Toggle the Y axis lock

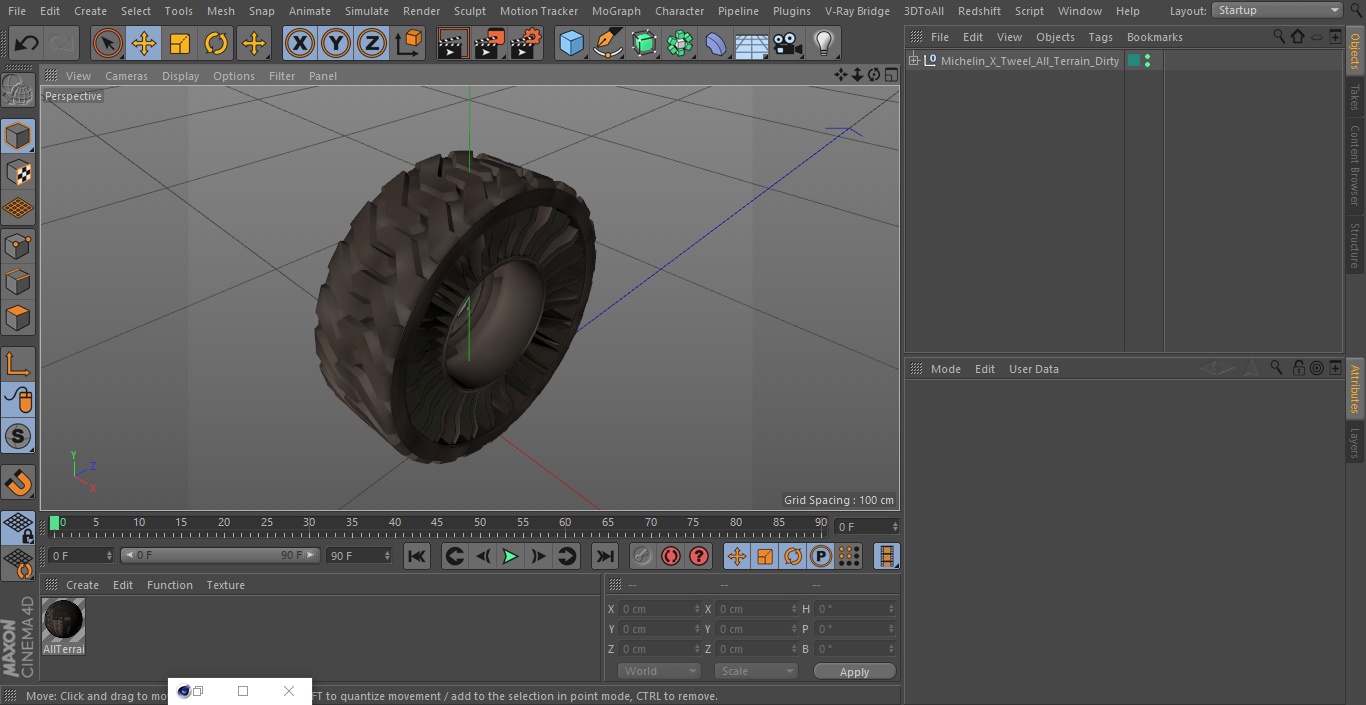[336, 44]
